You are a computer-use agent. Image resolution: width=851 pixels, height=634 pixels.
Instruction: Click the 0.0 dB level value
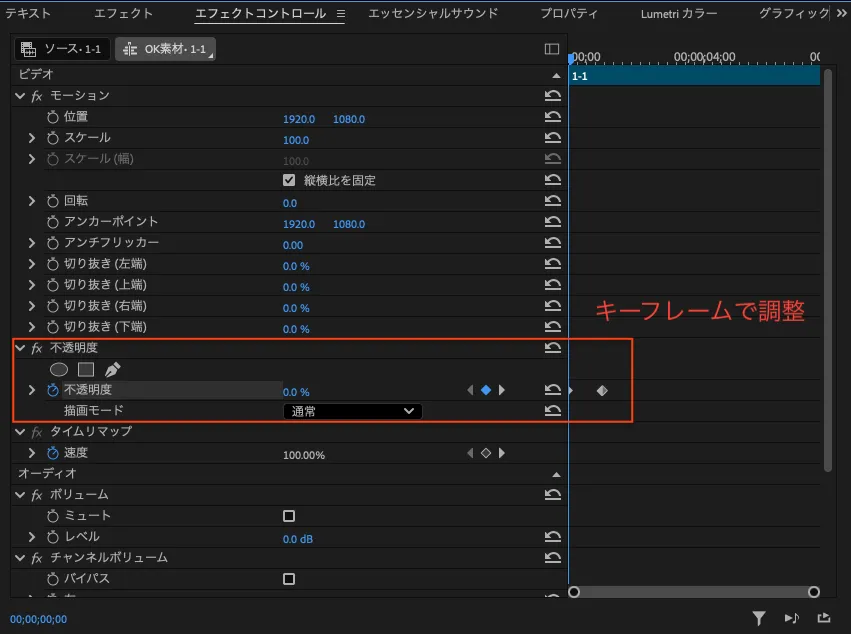(x=298, y=538)
